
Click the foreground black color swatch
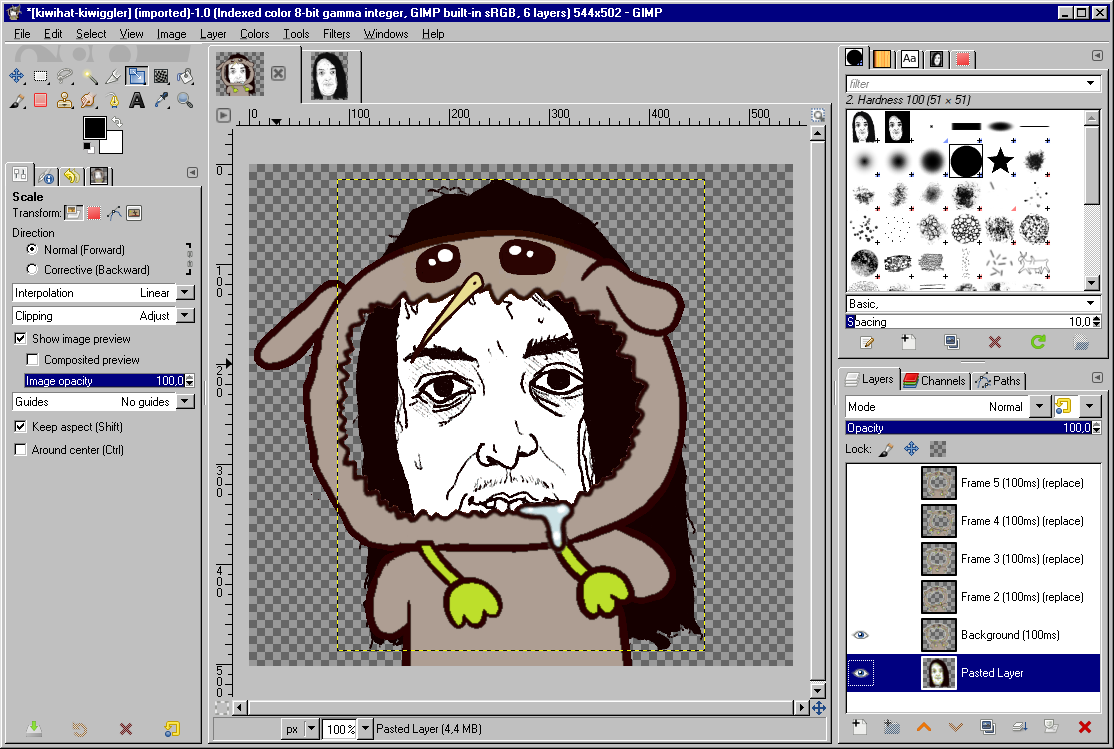pyautogui.click(x=94, y=128)
